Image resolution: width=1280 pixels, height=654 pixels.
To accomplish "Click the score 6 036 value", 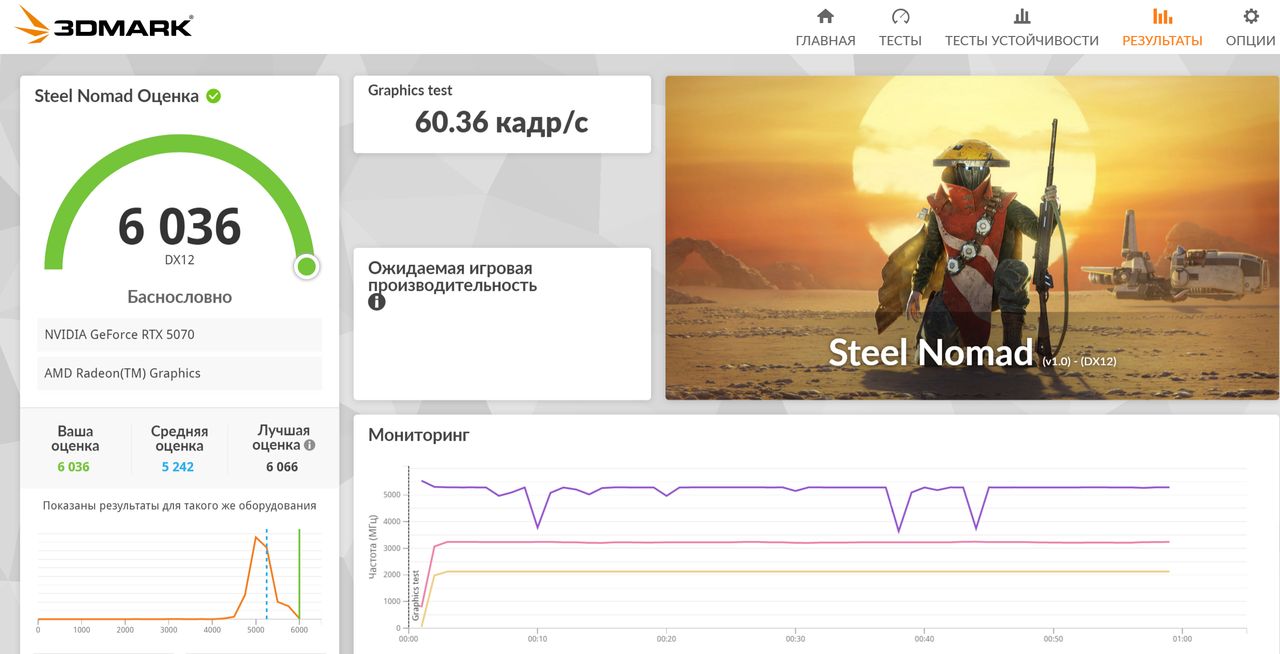I will (180, 226).
